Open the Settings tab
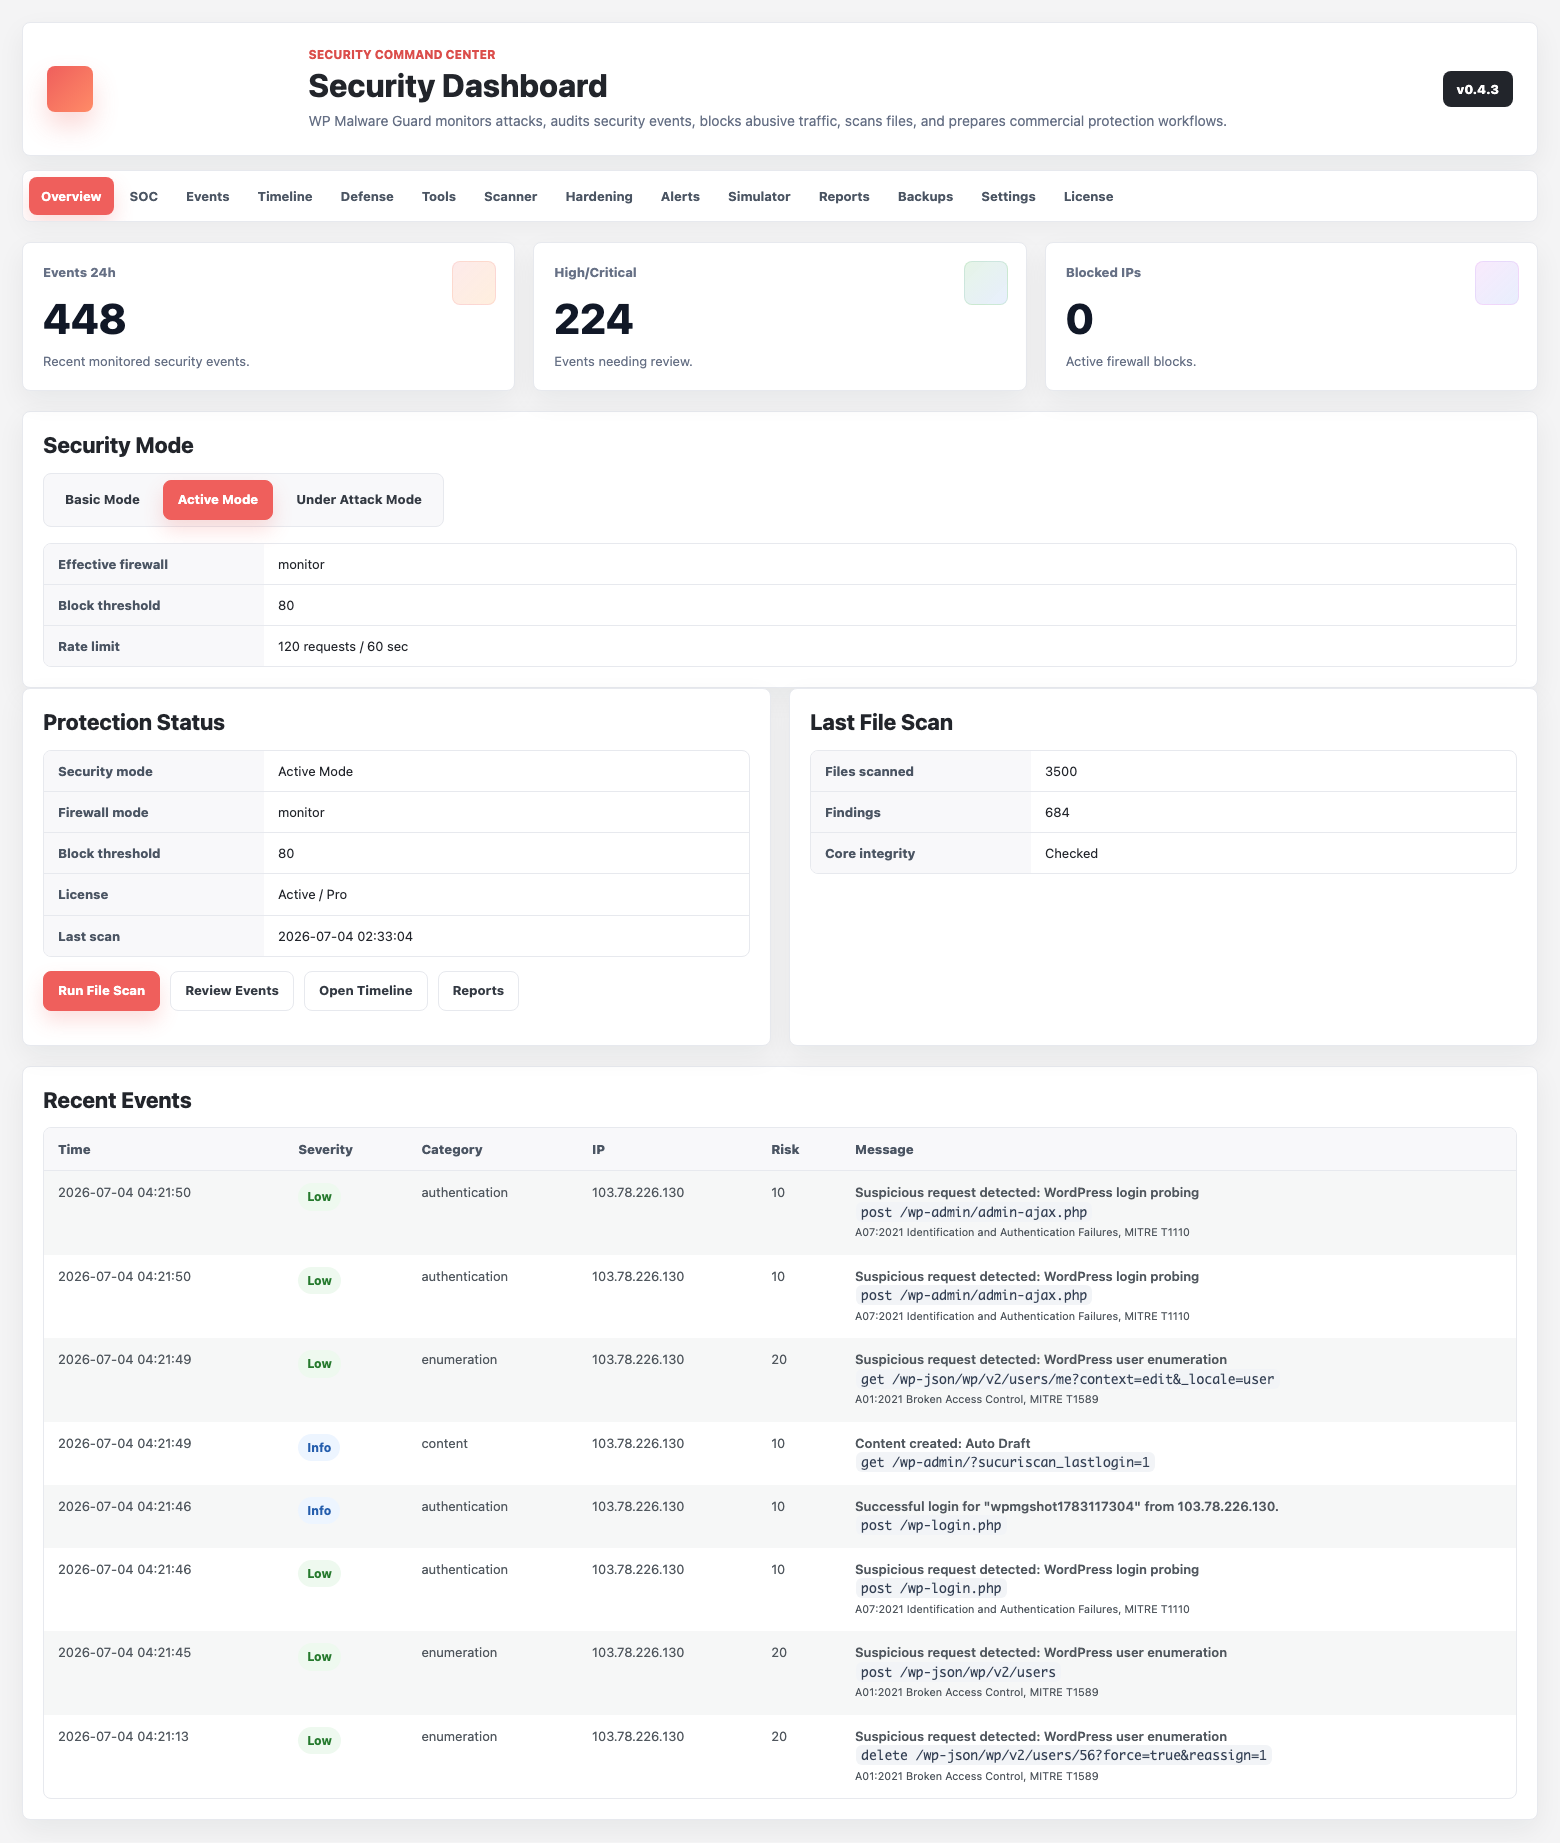Image resolution: width=1560 pixels, height=1843 pixels. pos(1008,196)
